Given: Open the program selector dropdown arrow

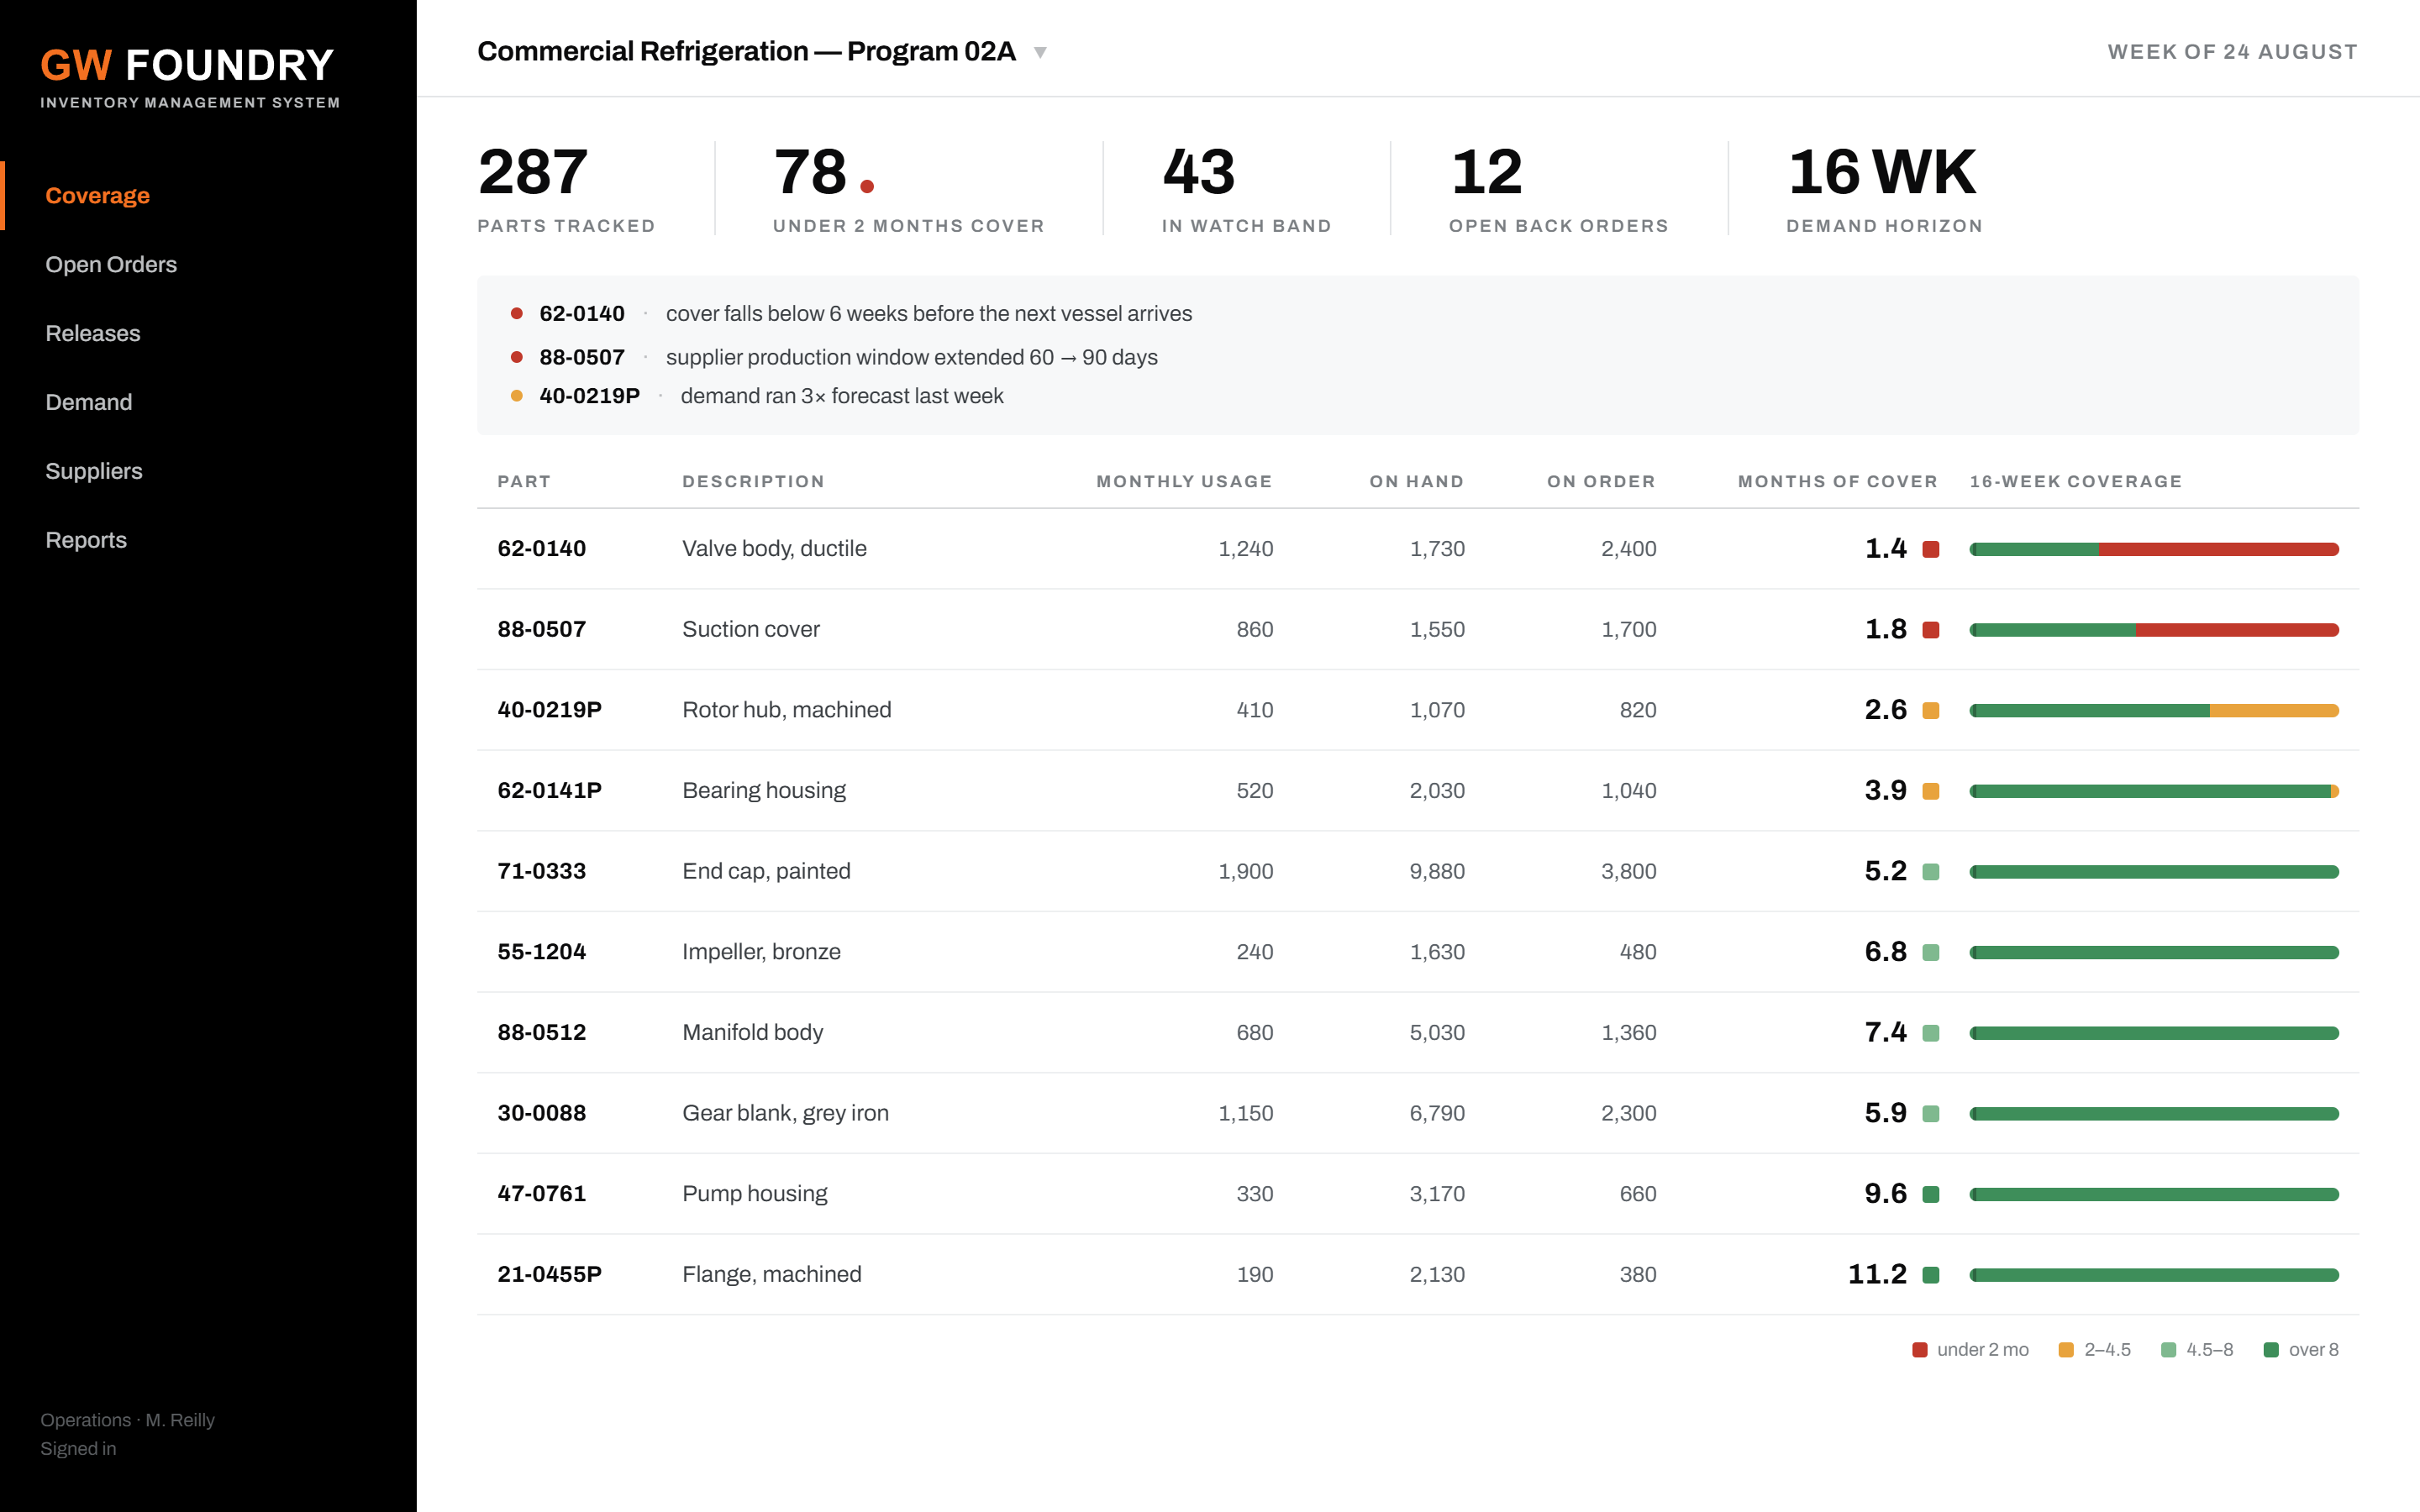Looking at the screenshot, I should pyautogui.click(x=1040, y=52).
